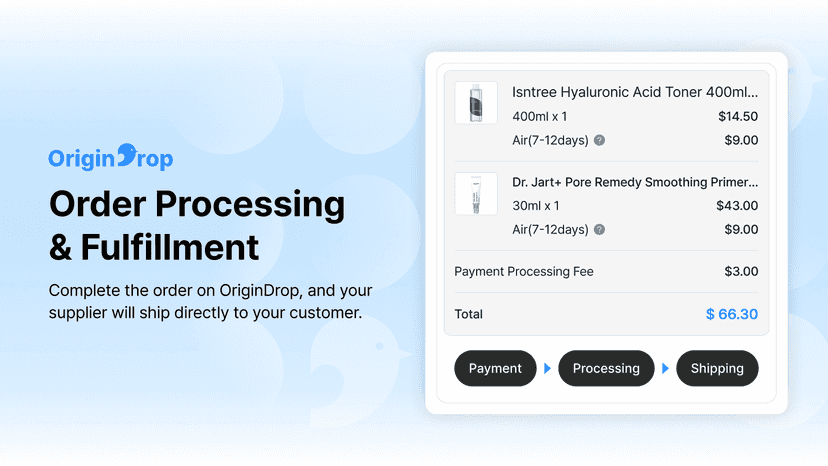Image resolution: width=828 pixels, height=466 pixels.
Task: Click the $43.00 item price
Action: (x=737, y=206)
